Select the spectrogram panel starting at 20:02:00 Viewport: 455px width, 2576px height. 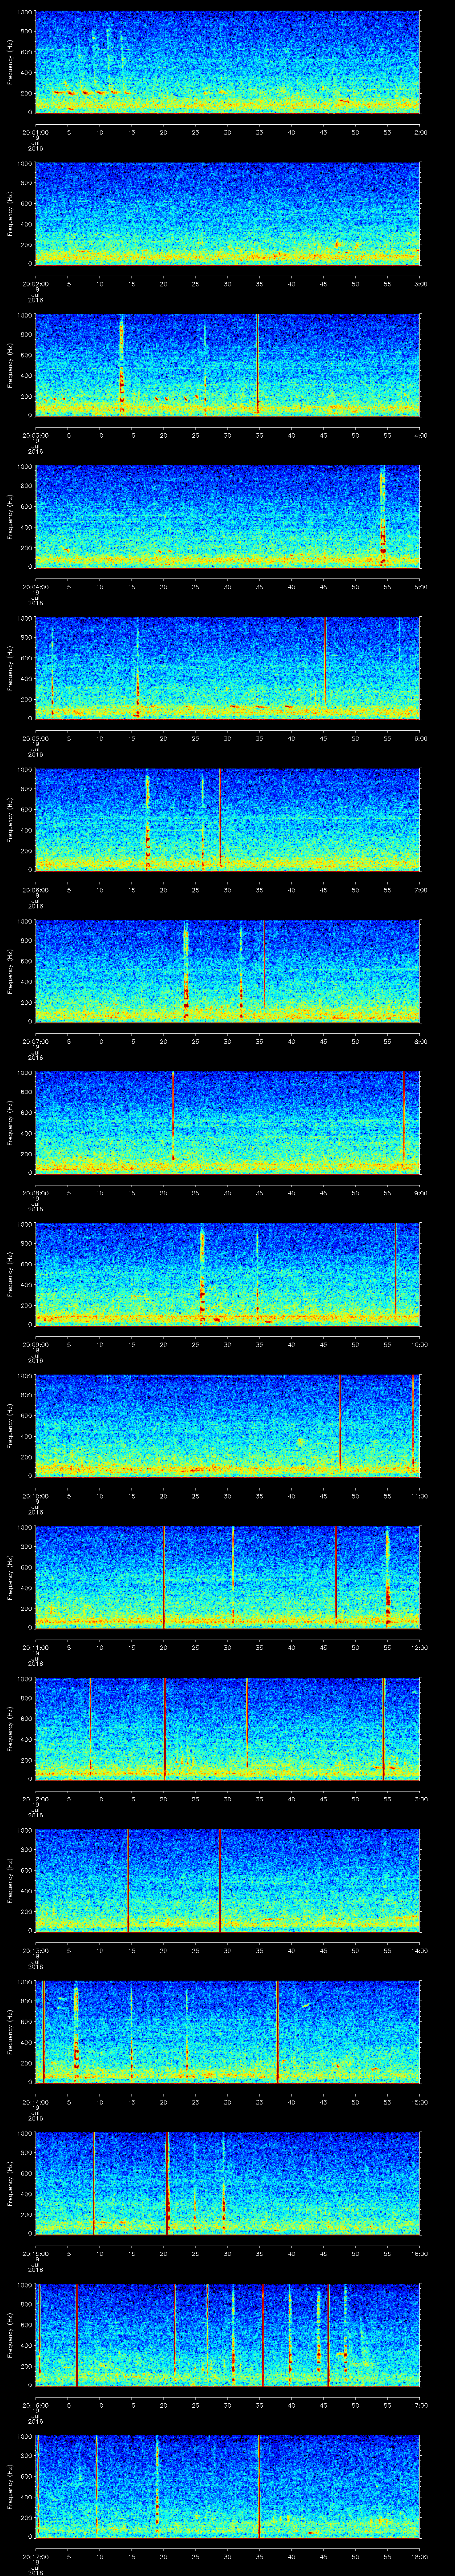pos(228,213)
